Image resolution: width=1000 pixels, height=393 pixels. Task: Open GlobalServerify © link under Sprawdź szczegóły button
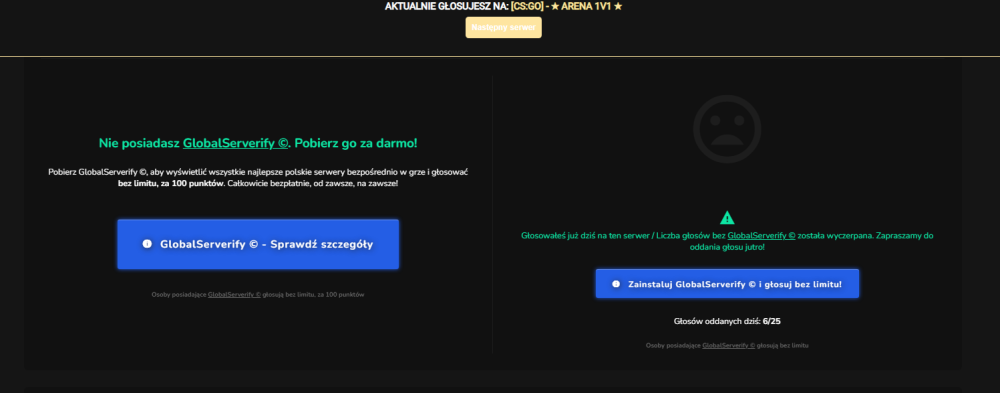234,295
